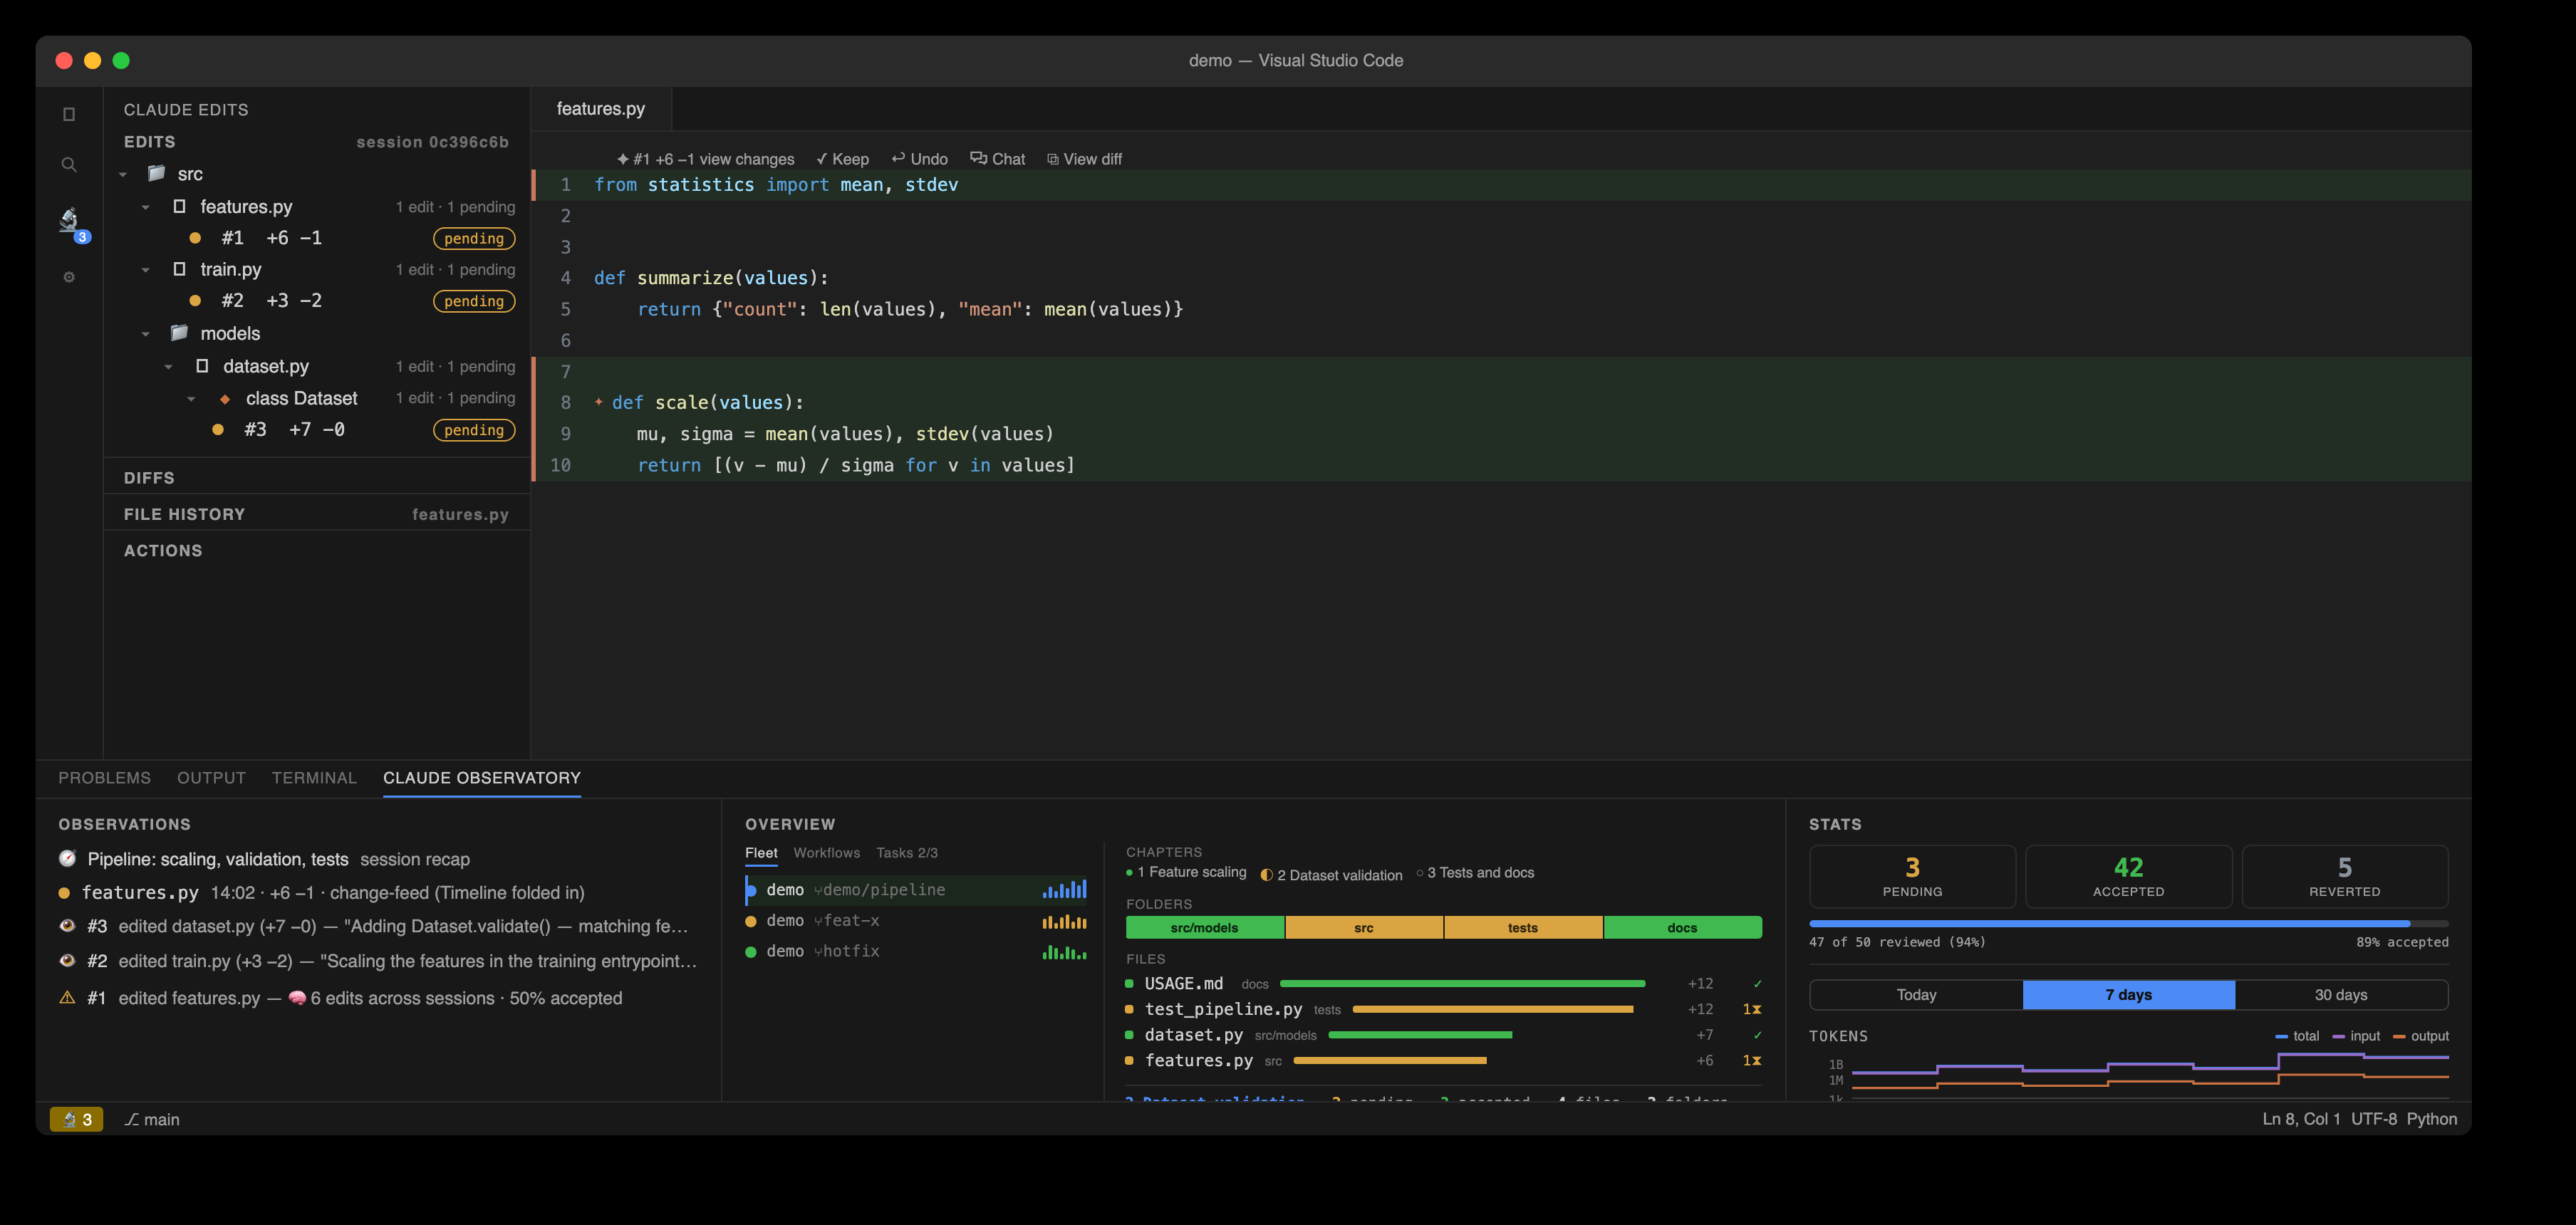
Task: Switch to the TERMINAL panel tab
Action: point(314,777)
